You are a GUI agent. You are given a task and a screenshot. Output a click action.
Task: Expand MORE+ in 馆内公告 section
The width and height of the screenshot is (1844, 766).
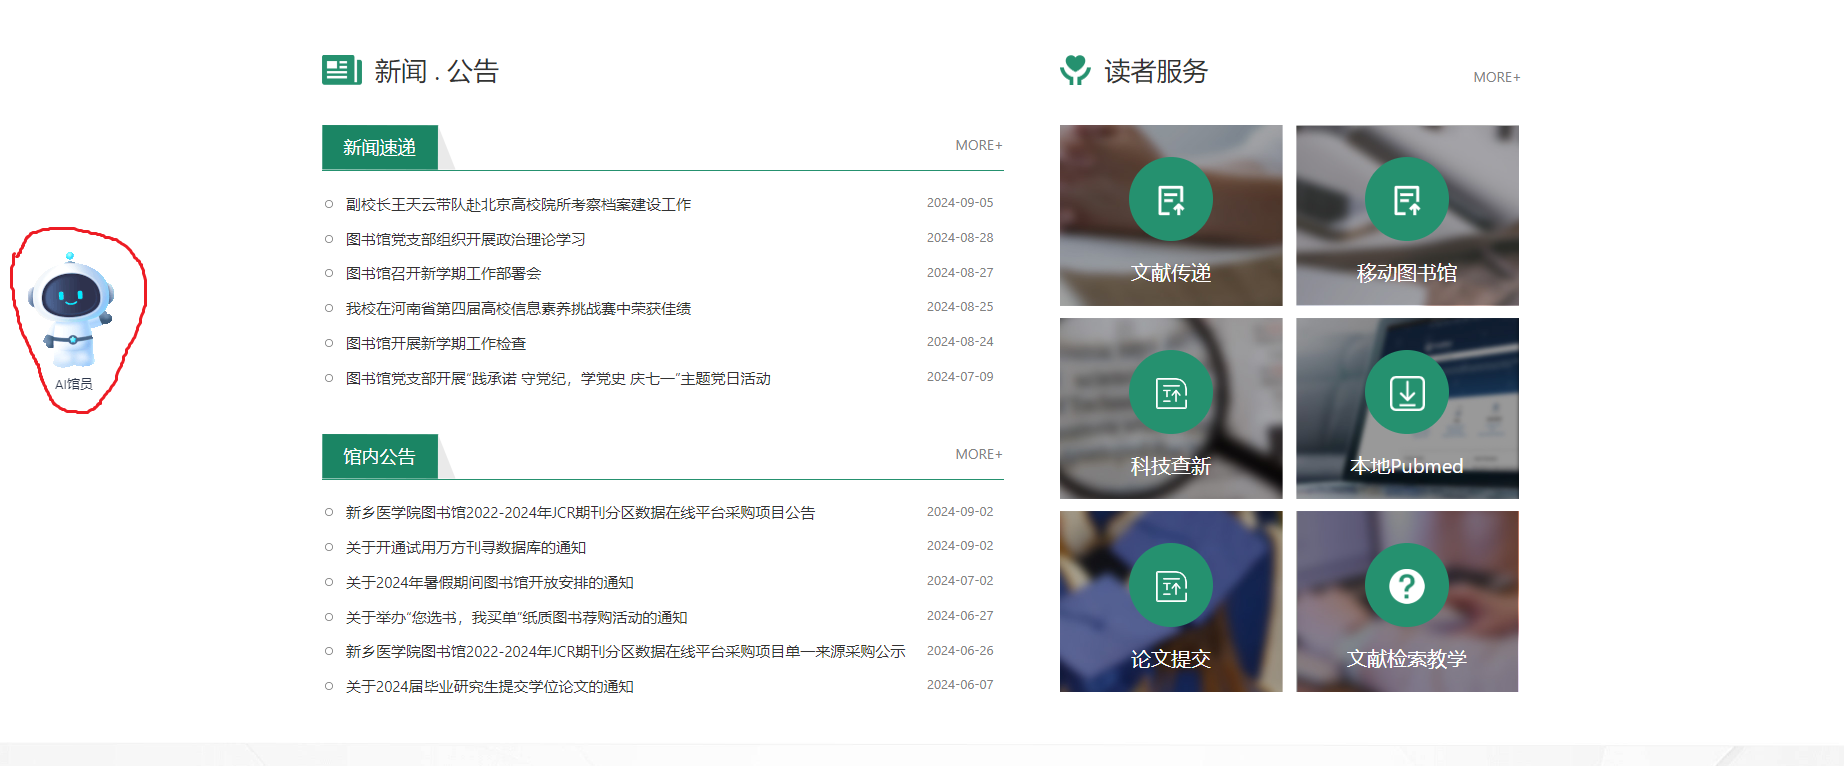[x=978, y=455]
